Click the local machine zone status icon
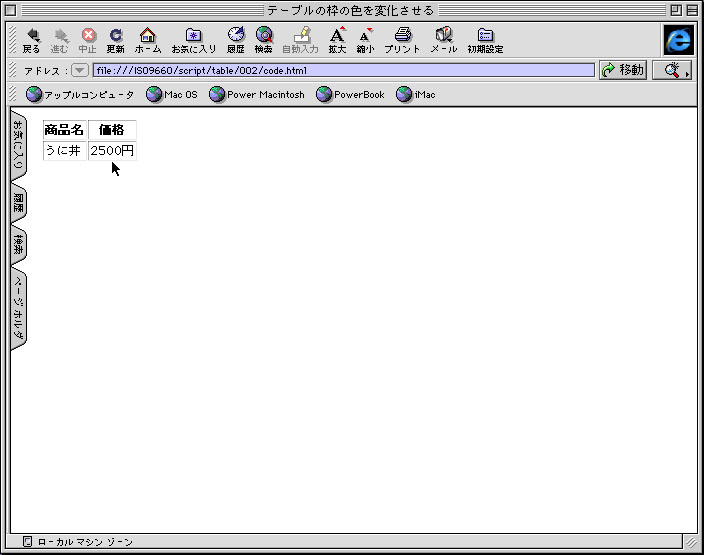 pos(27,542)
